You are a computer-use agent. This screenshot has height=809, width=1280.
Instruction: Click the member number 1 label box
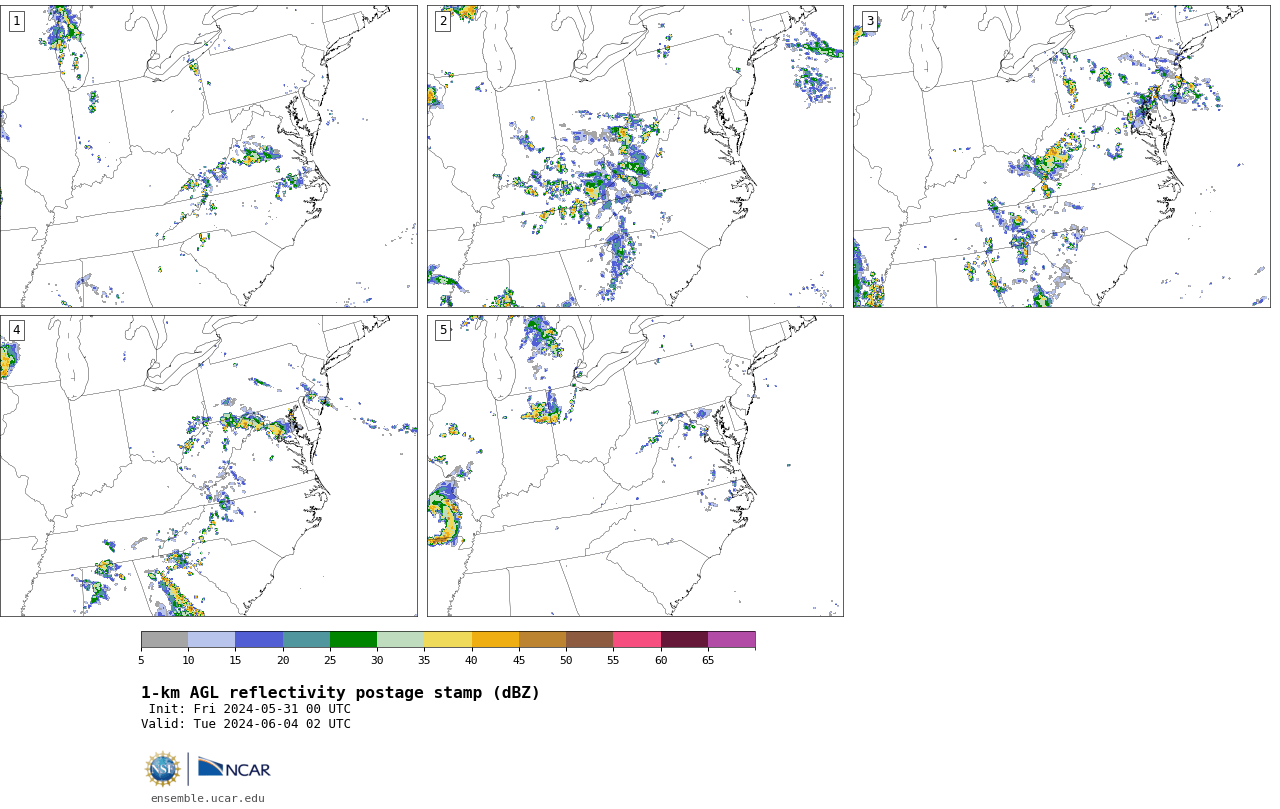pos(16,21)
